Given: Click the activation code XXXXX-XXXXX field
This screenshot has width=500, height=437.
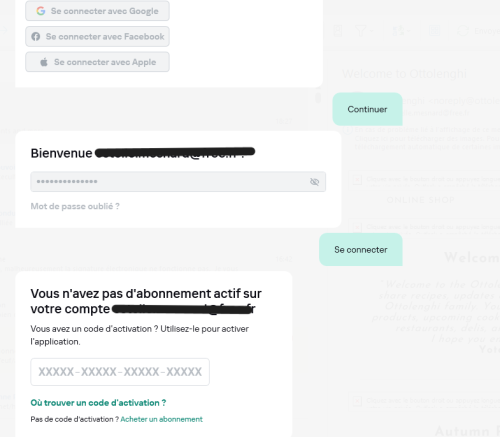Looking at the screenshot, I should pos(120,372).
